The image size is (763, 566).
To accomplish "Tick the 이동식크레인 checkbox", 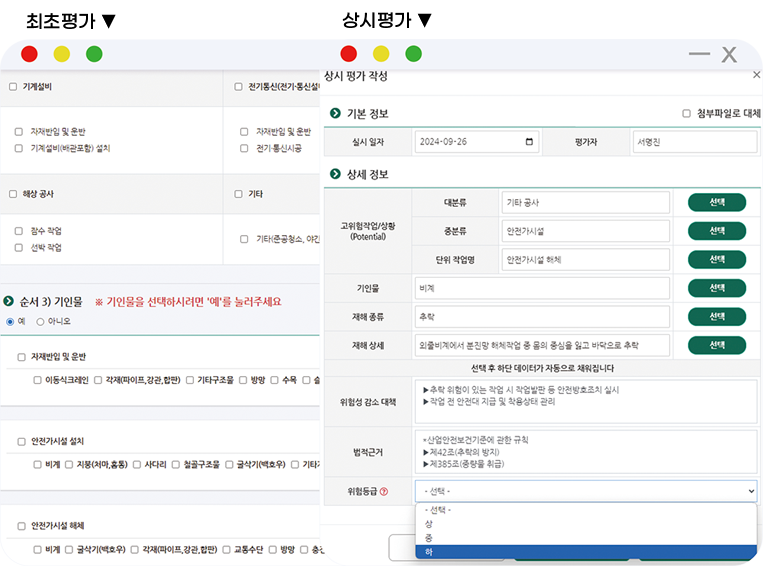I will click(x=38, y=380).
